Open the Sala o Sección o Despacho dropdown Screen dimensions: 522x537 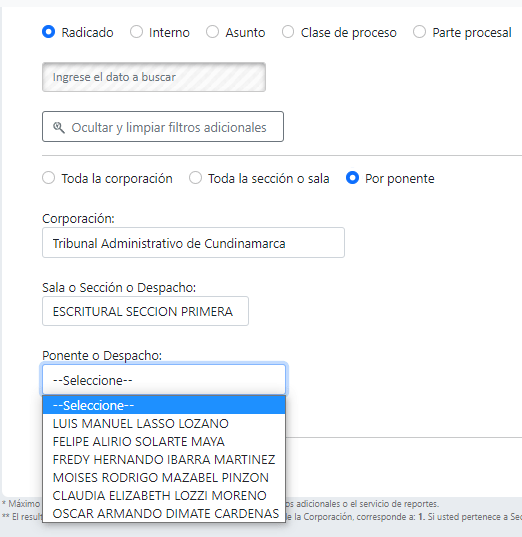[145, 311]
